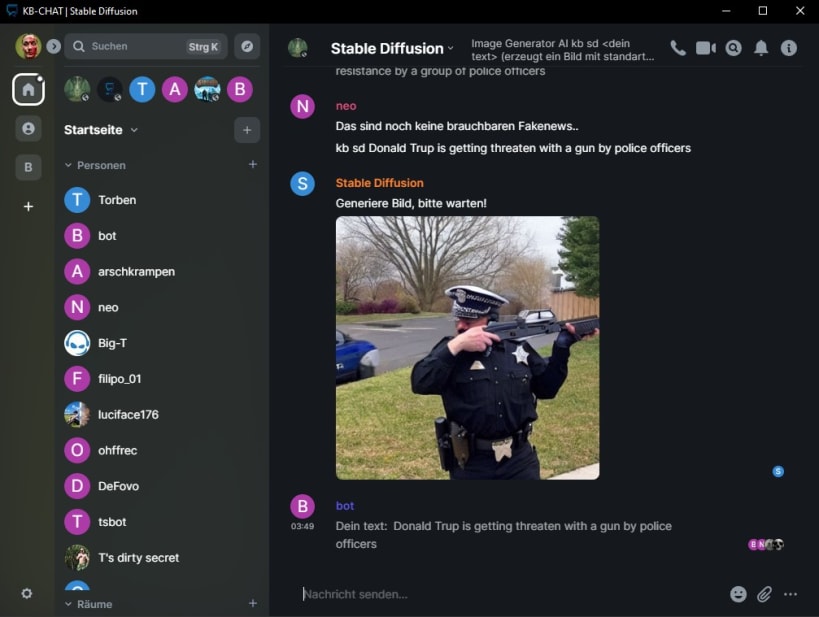The width and height of the screenshot is (819, 617).
Task: Open the Startseite dropdown menu
Action: pyautogui.click(x=101, y=130)
